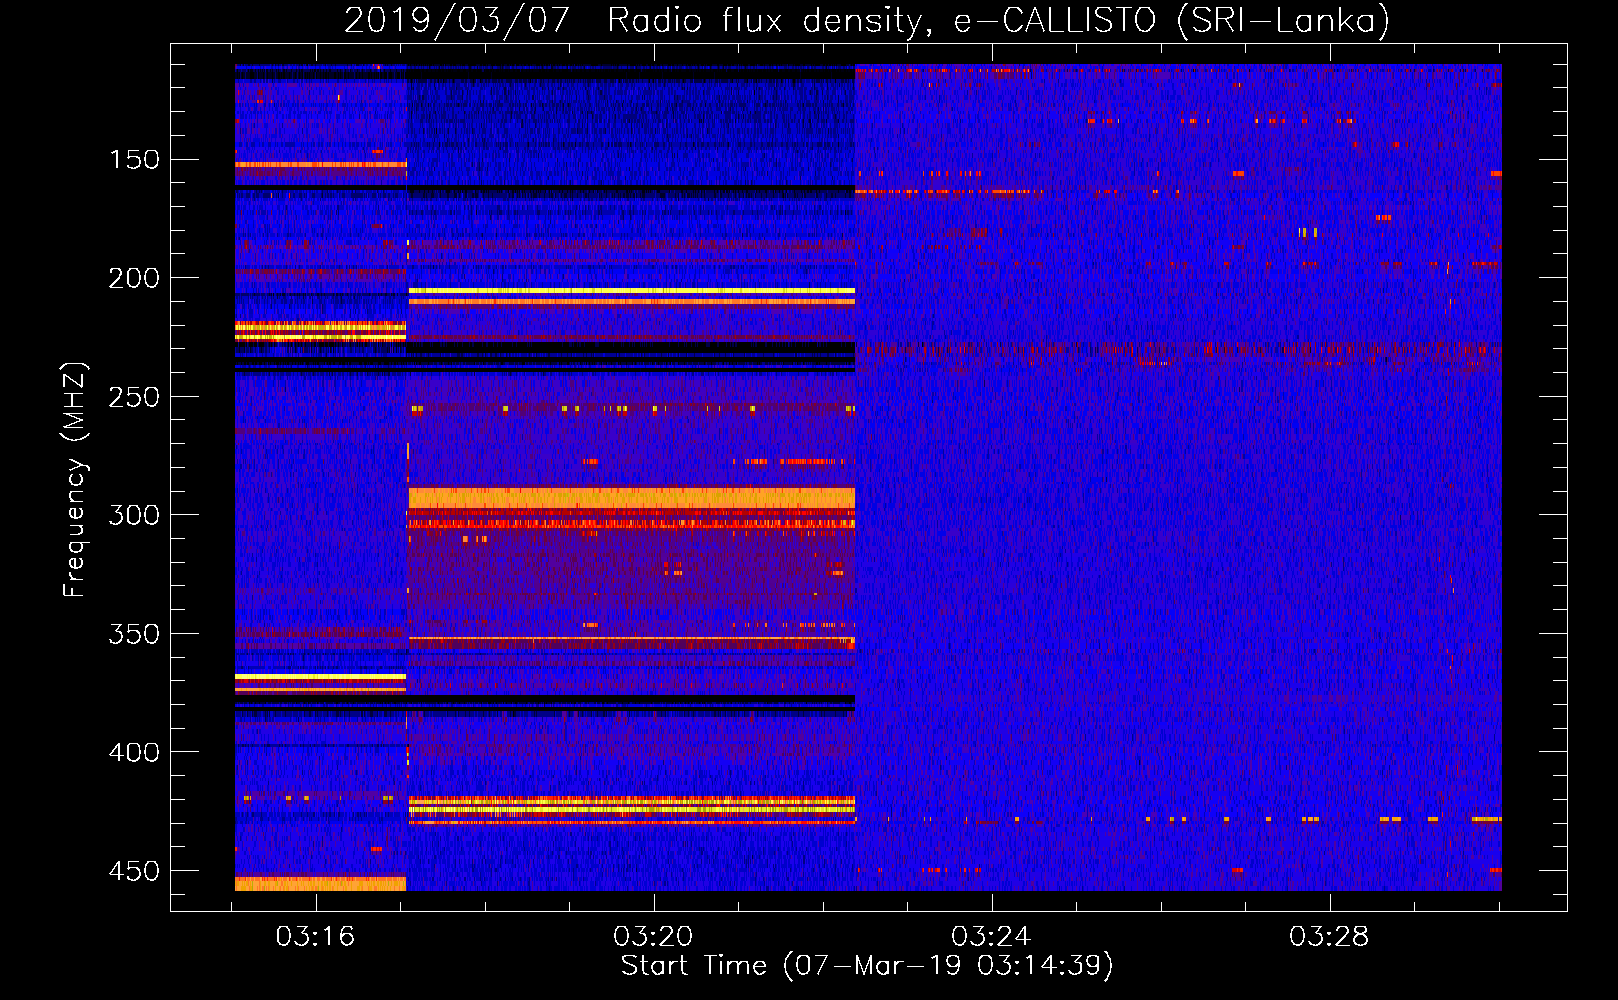This screenshot has height=1000, width=1618.
Task: Click the 'Start Time (07-Mar-19 03:14:39)' label
Action: coord(867,966)
